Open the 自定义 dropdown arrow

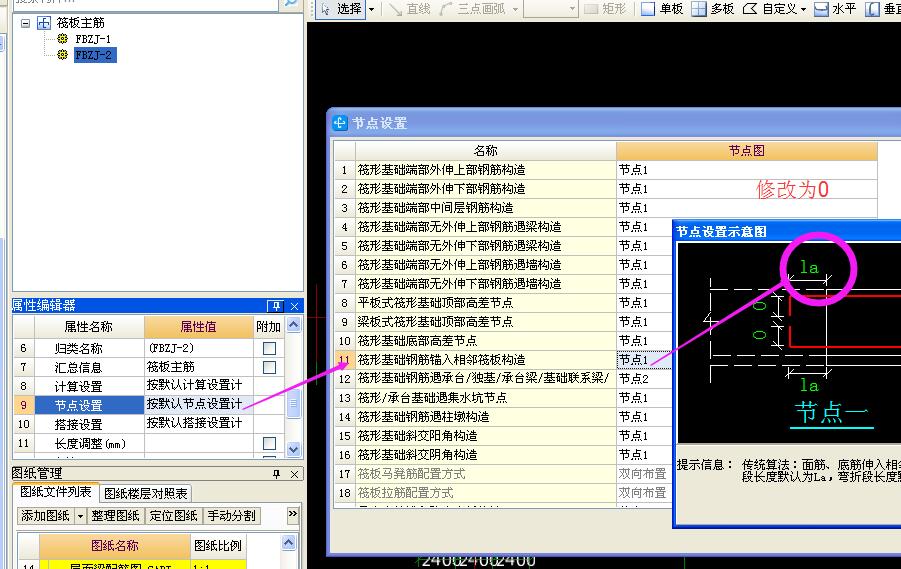(803, 9)
